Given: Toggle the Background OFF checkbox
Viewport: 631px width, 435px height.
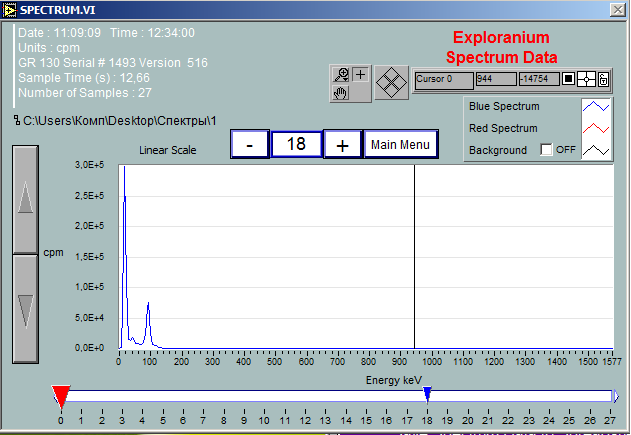Looking at the screenshot, I should 546,150.
